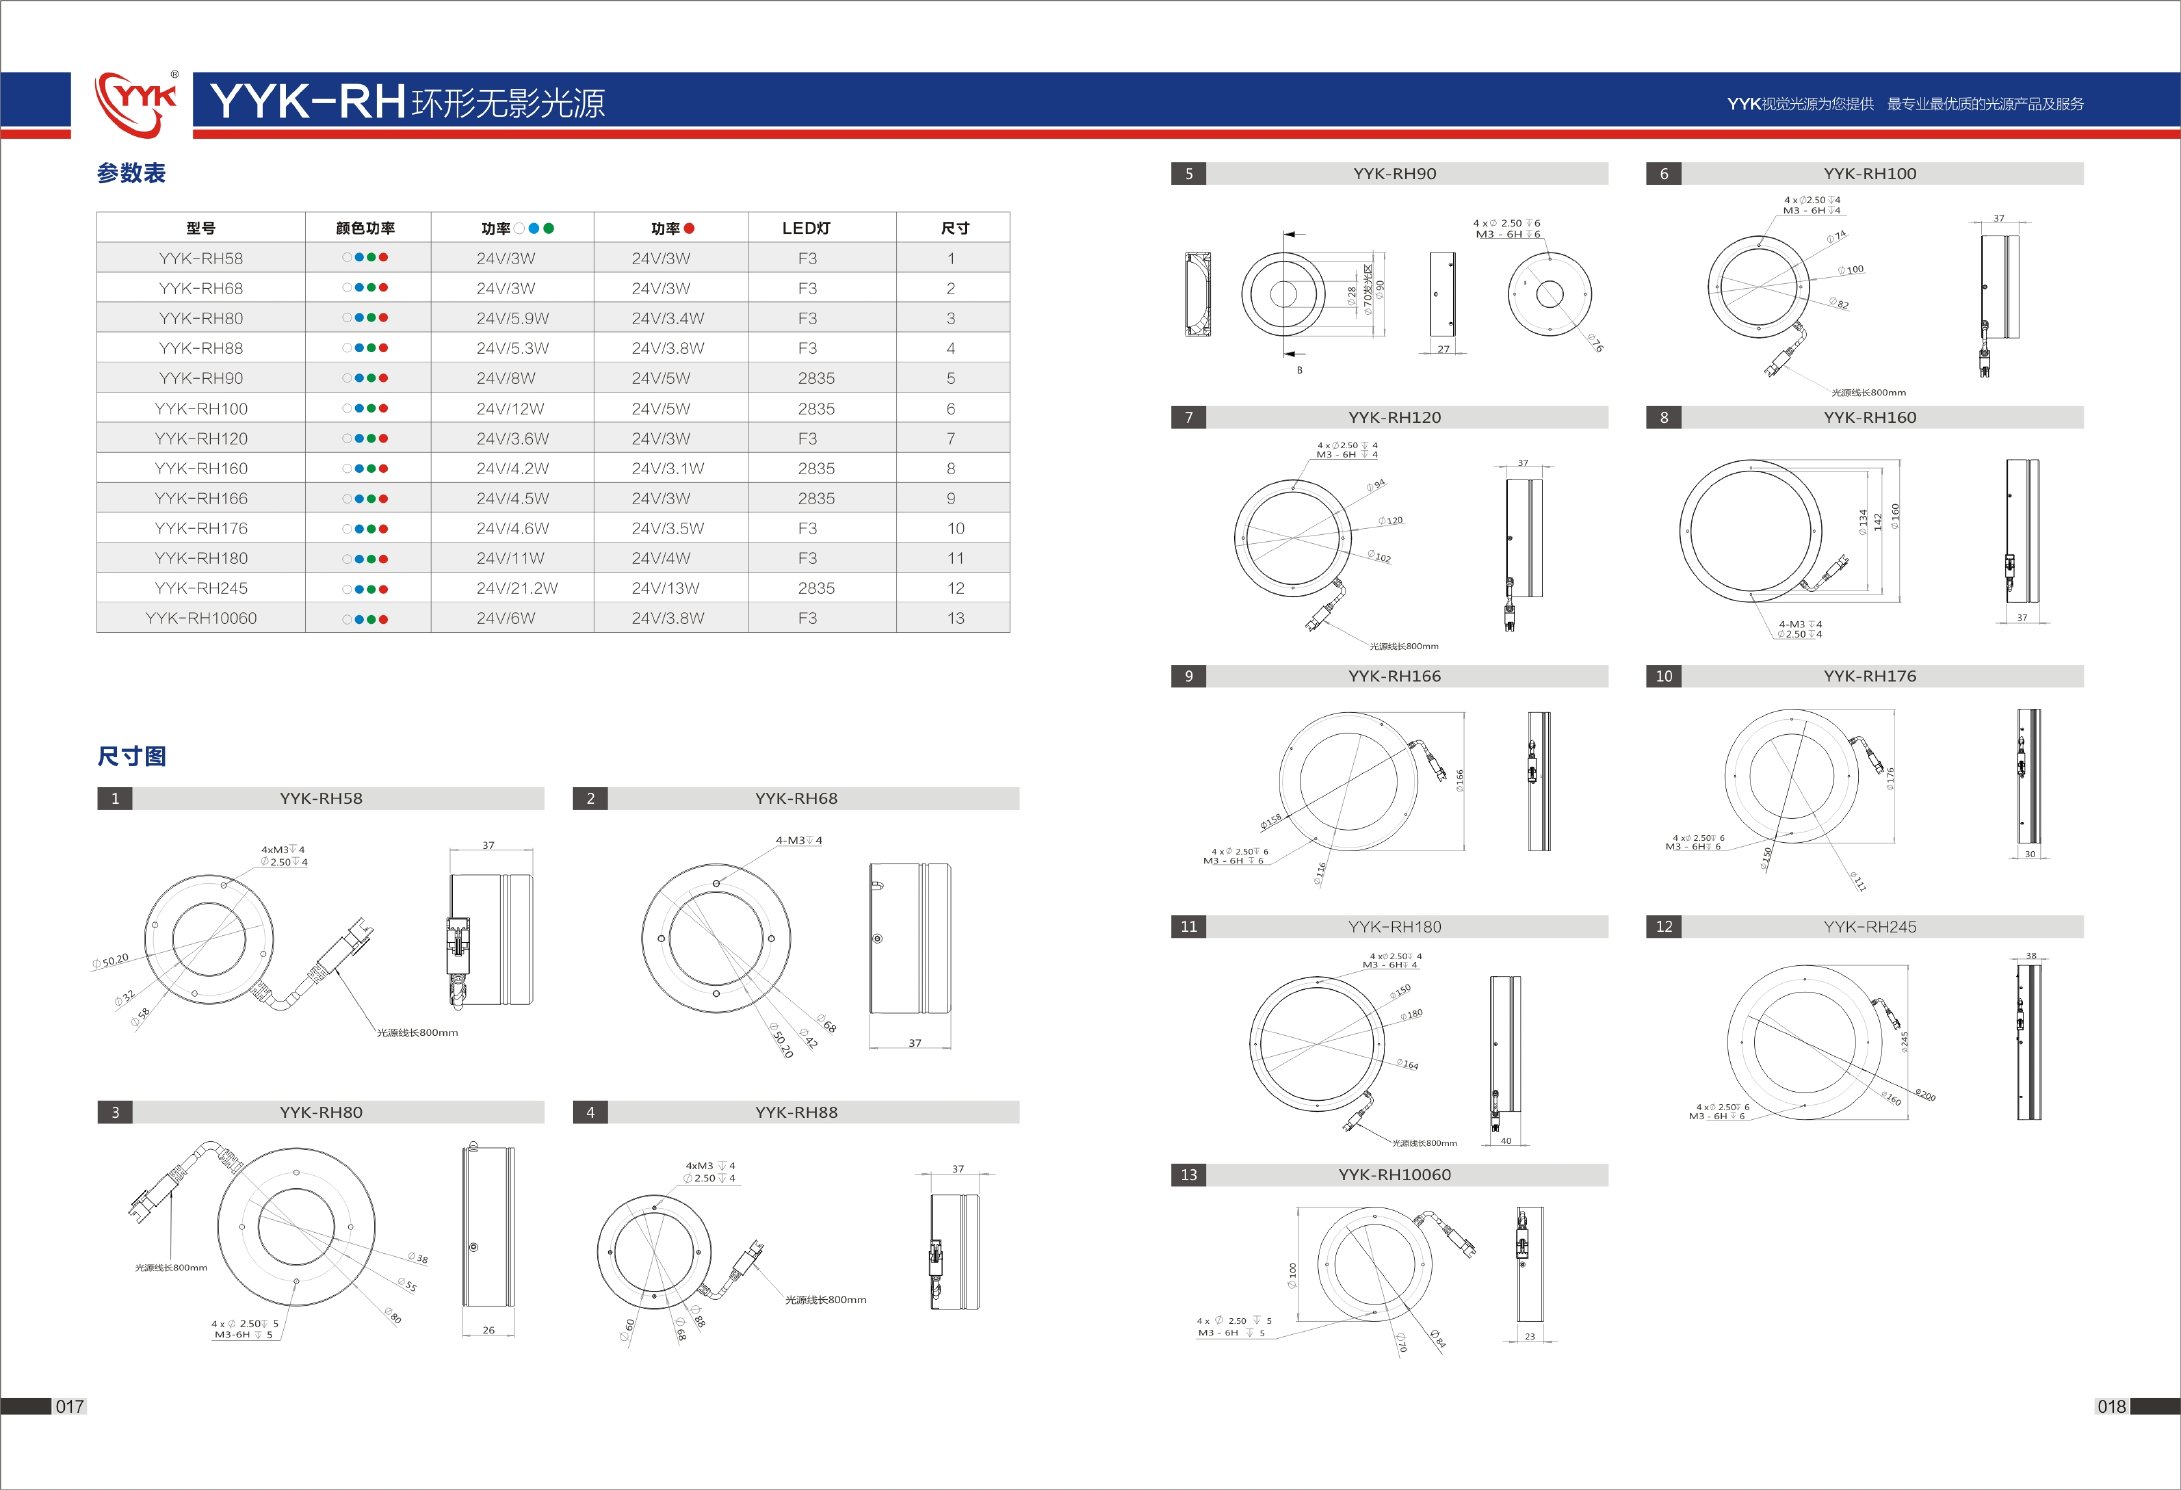2181x1490 pixels.
Task: Pick the blue color dot in the YYK-RH245 row
Action: [x=360, y=589]
